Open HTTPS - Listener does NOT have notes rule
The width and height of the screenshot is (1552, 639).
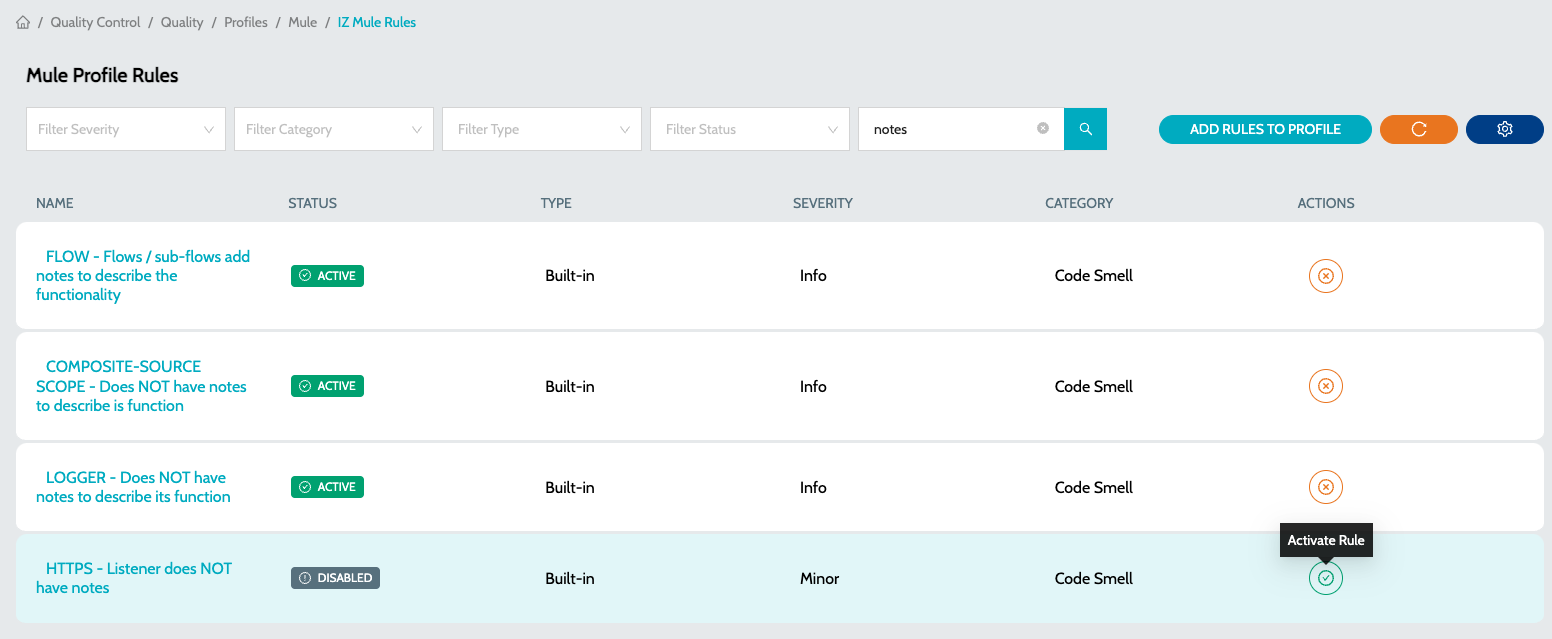[x=134, y=578]
